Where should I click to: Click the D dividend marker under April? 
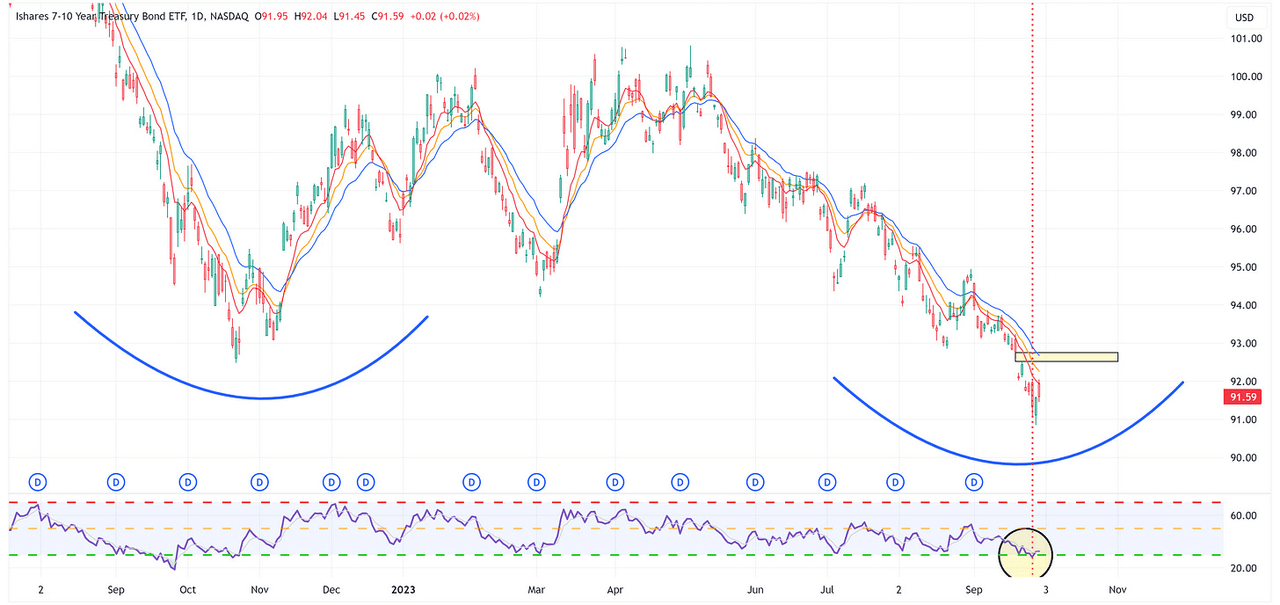(x=615, y=481)
